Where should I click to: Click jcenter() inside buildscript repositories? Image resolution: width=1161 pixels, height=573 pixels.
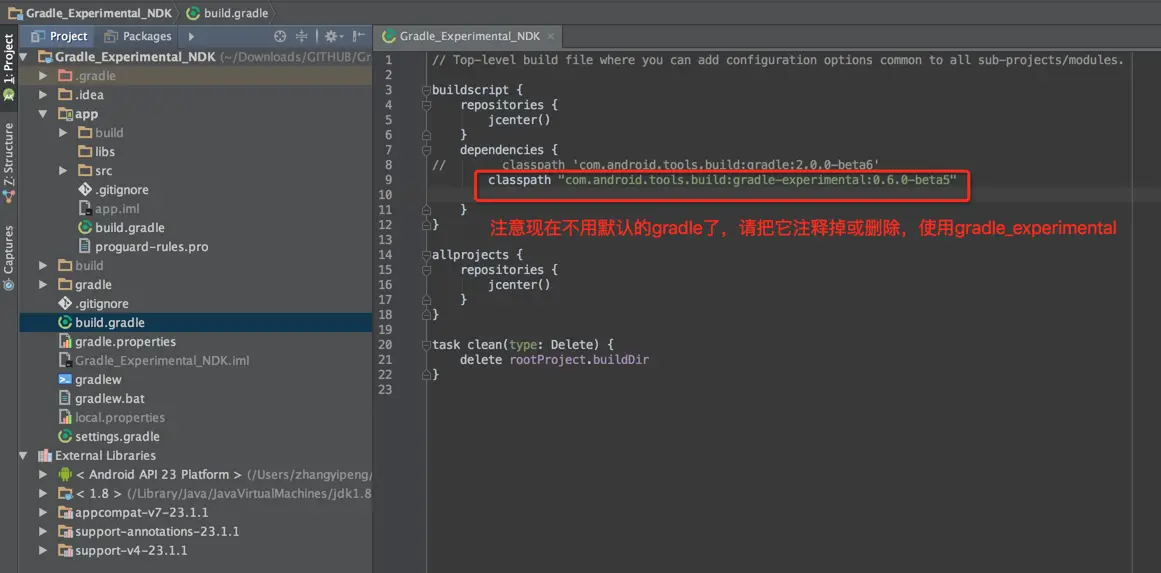(x=519, y=120)
